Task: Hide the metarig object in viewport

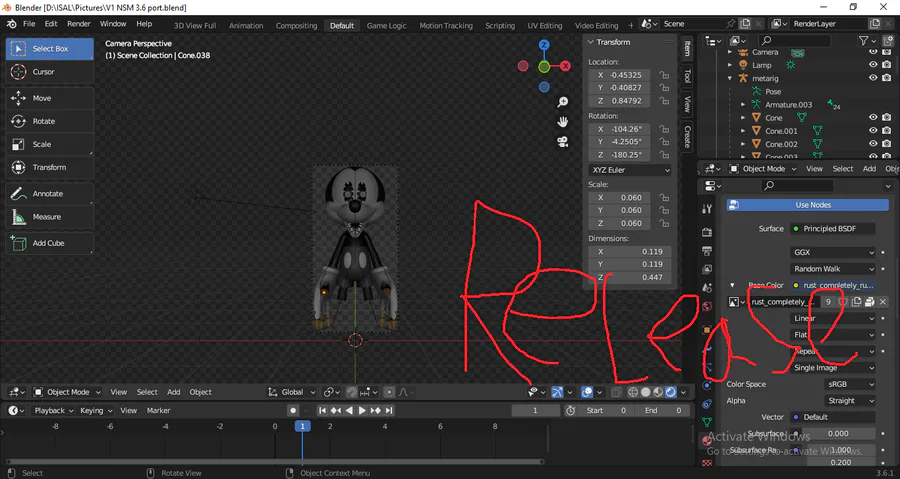Action: coord(873,78)
